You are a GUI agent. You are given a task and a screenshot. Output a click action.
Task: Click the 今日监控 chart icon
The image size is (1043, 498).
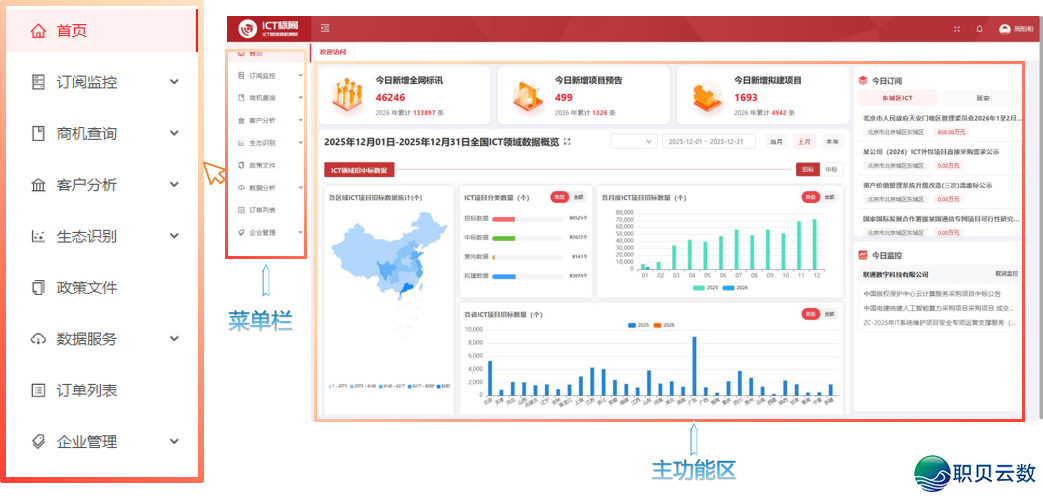click(863, 255)
